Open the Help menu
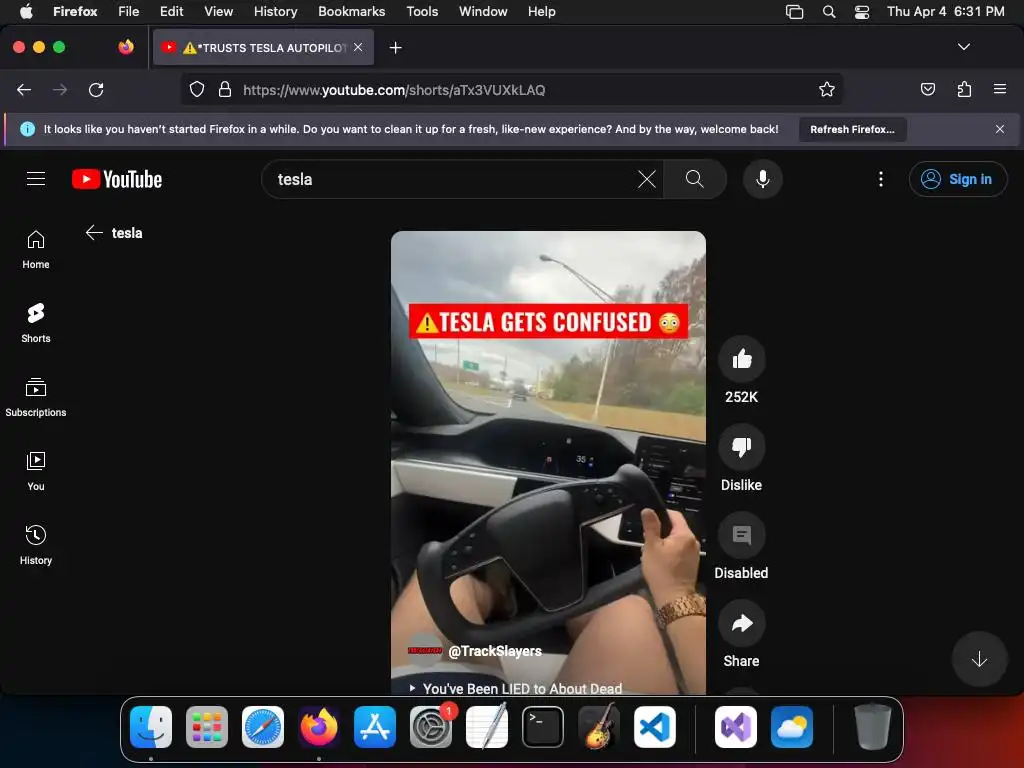1024x768 pixels. pos(541,11)
